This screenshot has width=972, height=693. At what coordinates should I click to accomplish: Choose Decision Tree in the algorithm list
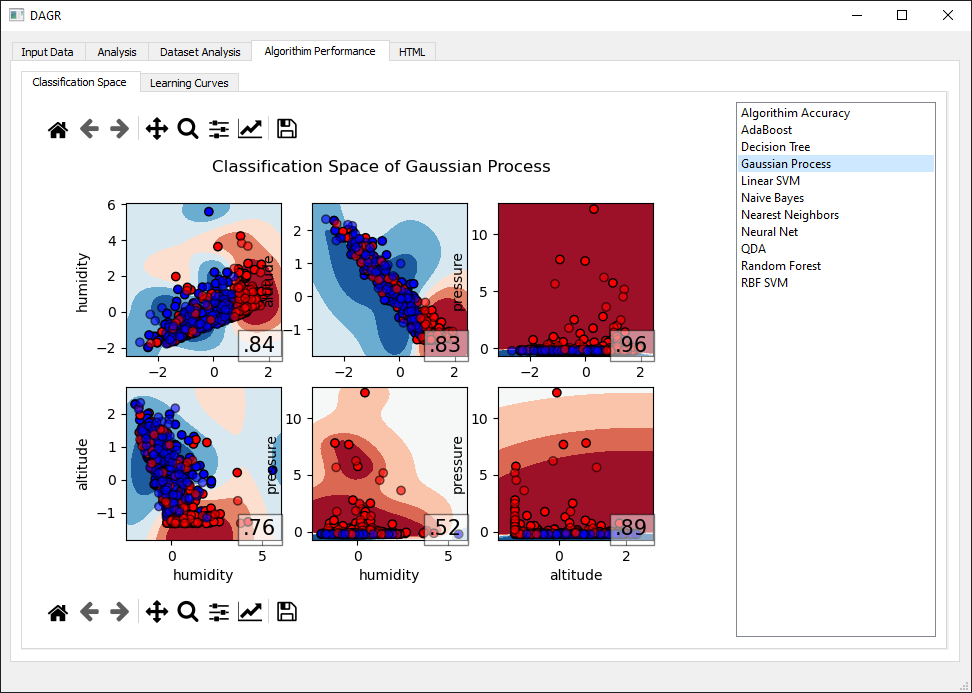point(835,147)
